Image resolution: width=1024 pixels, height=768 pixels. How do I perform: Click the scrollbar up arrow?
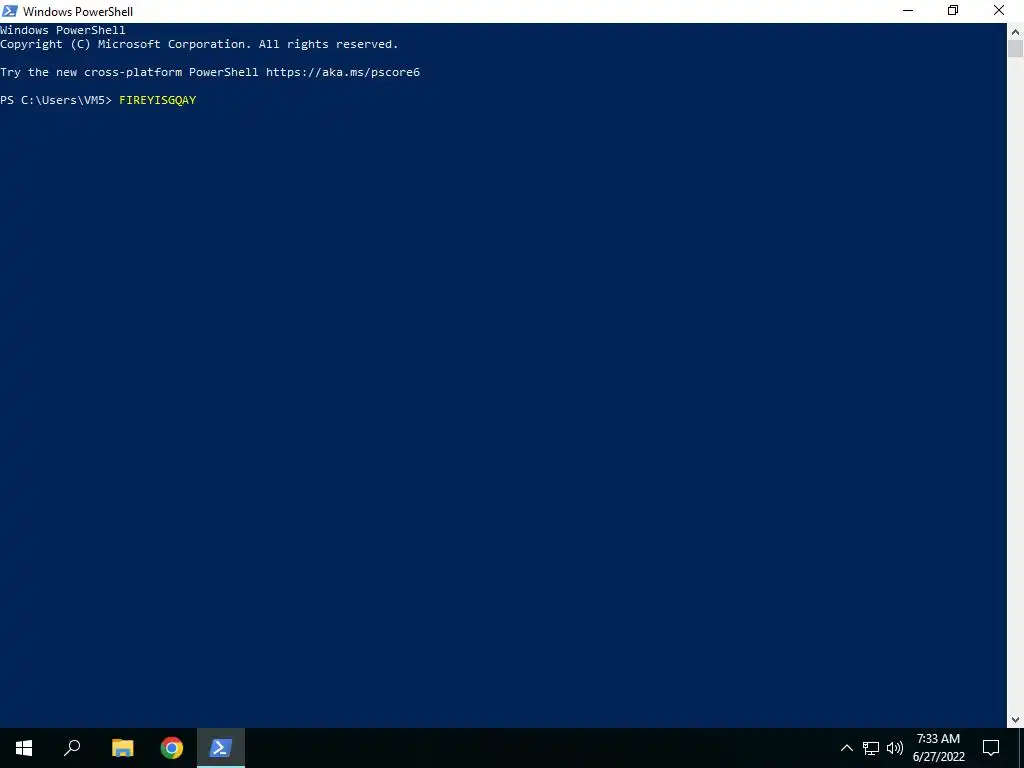click(1015, 31)
